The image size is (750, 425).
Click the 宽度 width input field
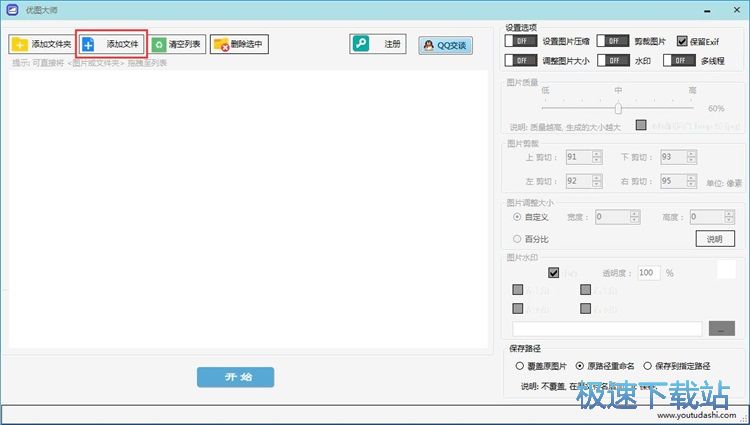[x=612, y=217]
